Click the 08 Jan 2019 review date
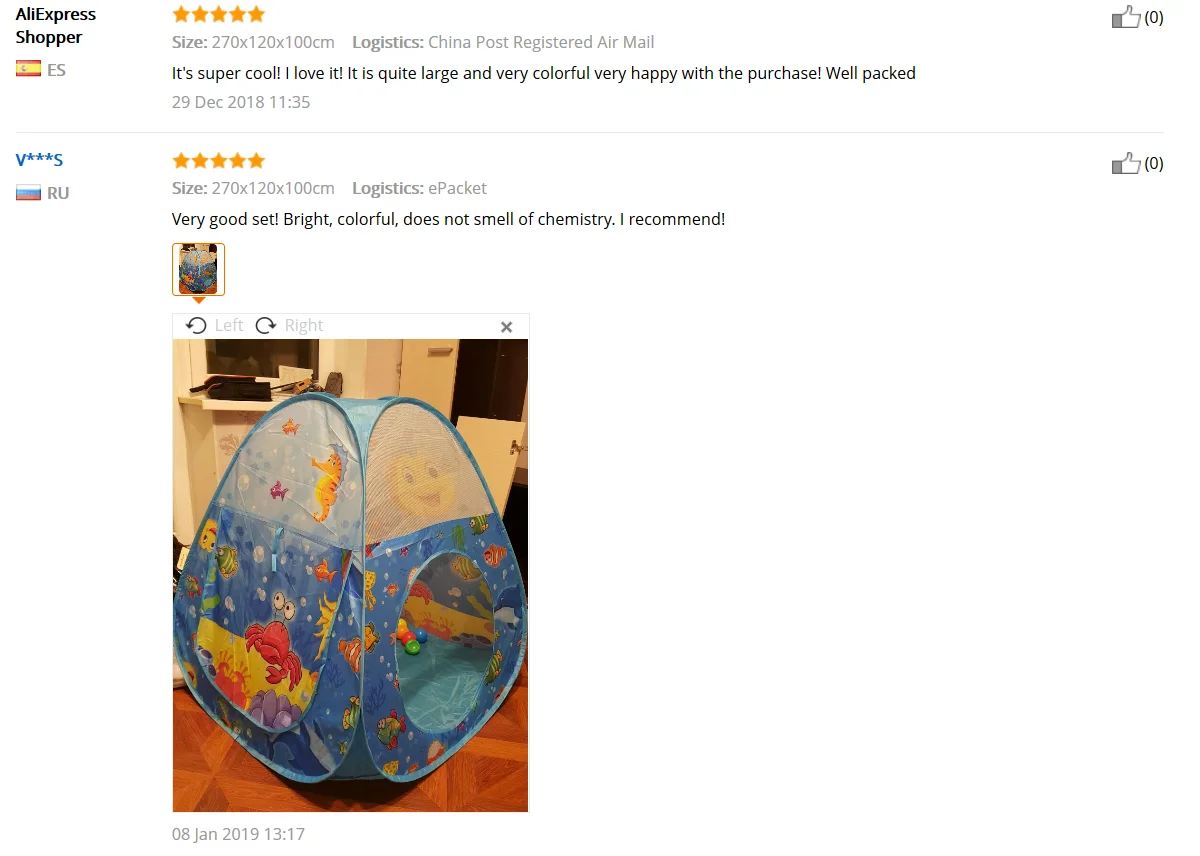 click(238, 833)
